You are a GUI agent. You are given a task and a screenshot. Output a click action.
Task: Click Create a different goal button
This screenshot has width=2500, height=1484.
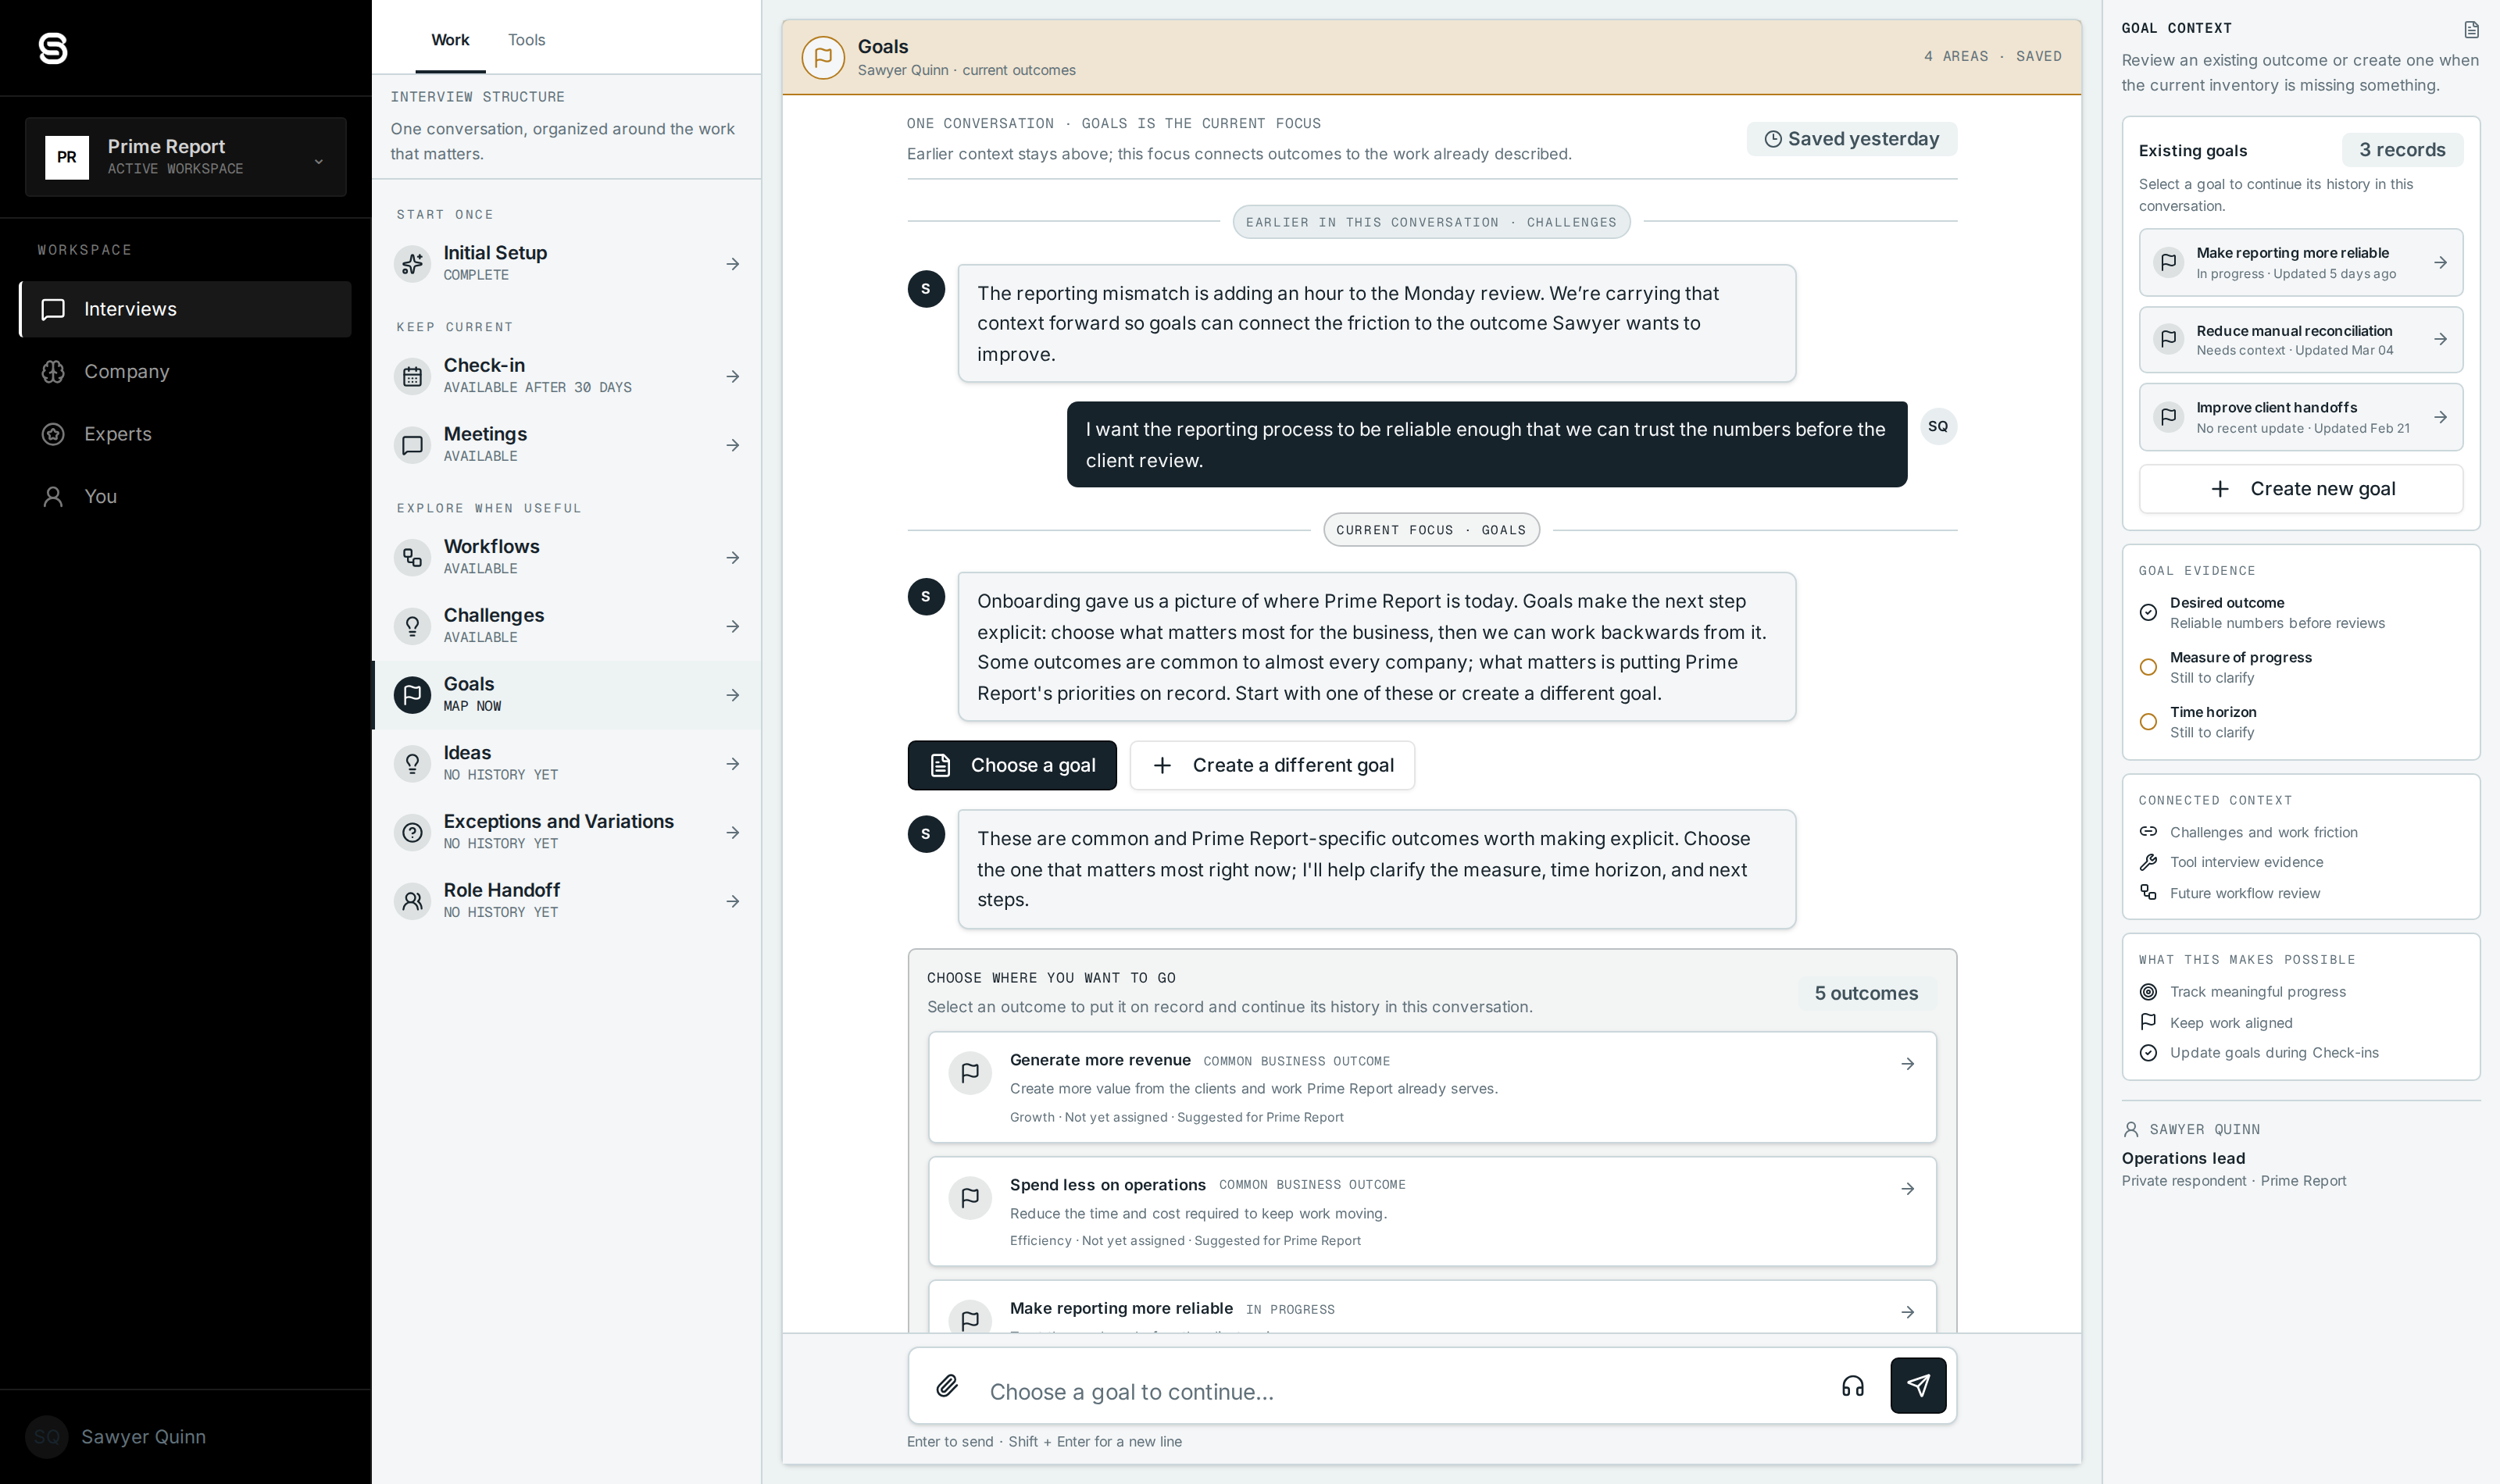coord(1272,765)
